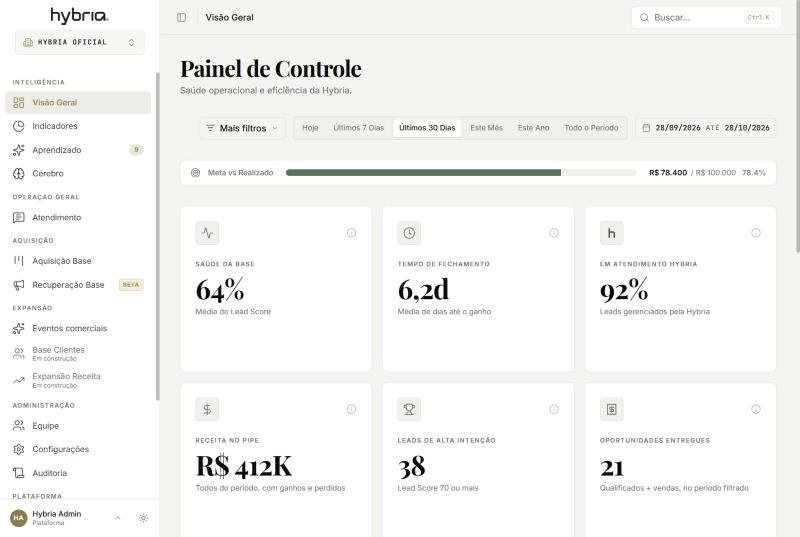Click the Visão Geral grid icon
The image size is (800, 537).
click(x=19, y=103)
